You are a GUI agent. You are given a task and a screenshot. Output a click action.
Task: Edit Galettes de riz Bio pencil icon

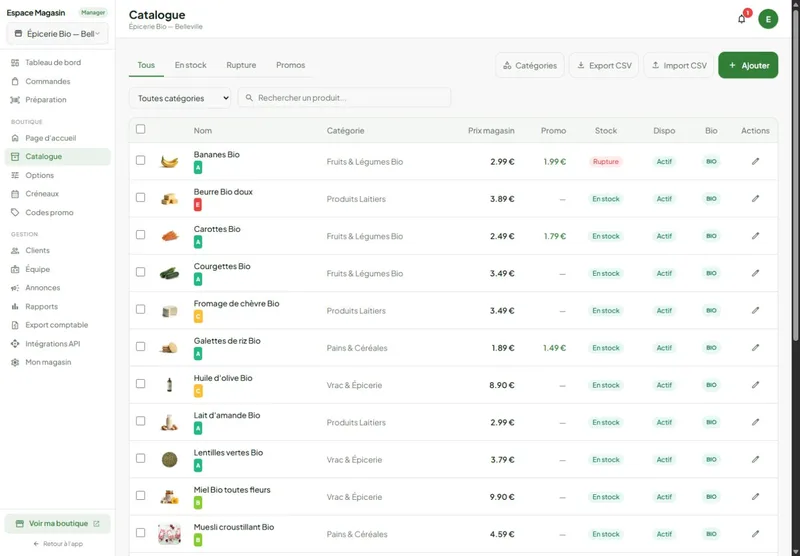tap(755, 347)
